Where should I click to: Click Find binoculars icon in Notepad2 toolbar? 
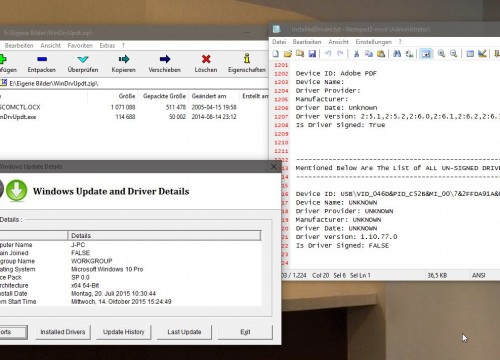[x=397, y=53]
